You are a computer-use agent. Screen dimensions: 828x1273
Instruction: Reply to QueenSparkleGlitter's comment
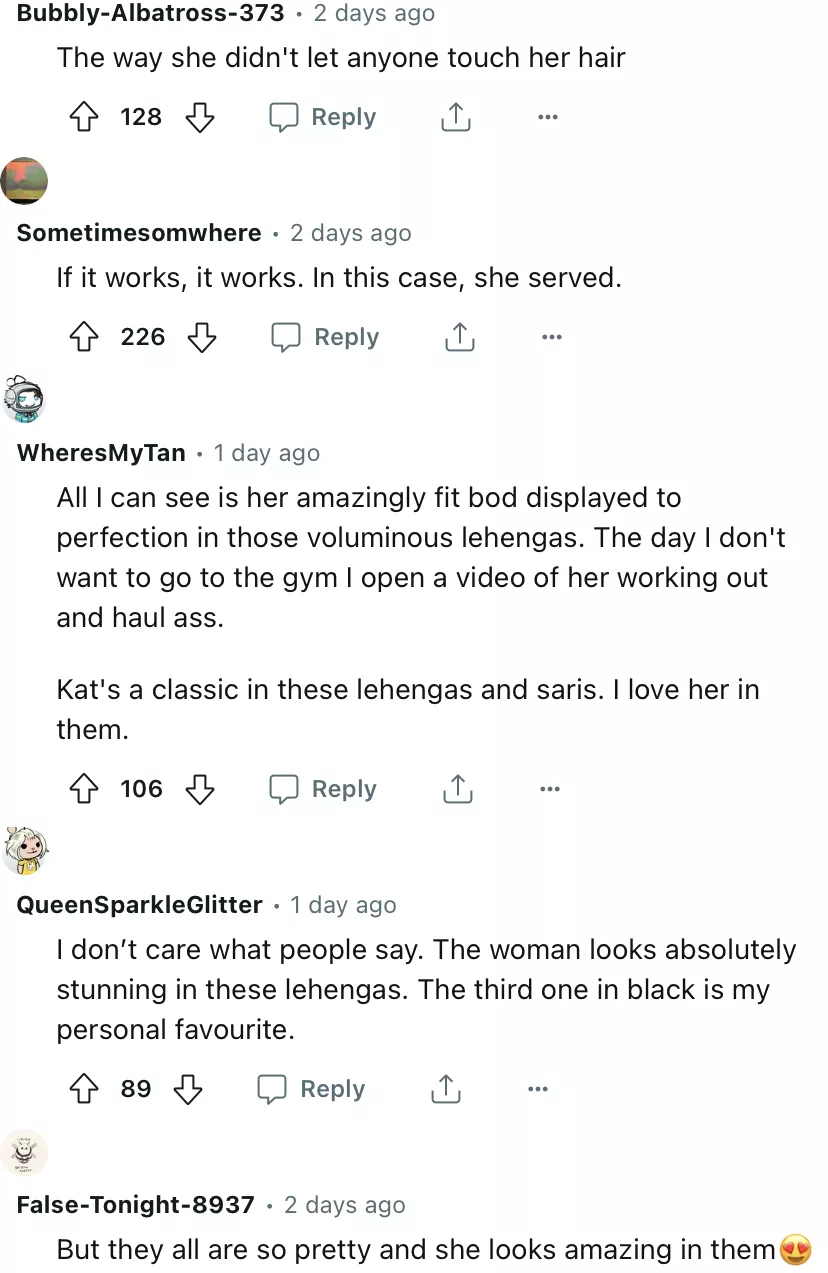click(312, 1089)
